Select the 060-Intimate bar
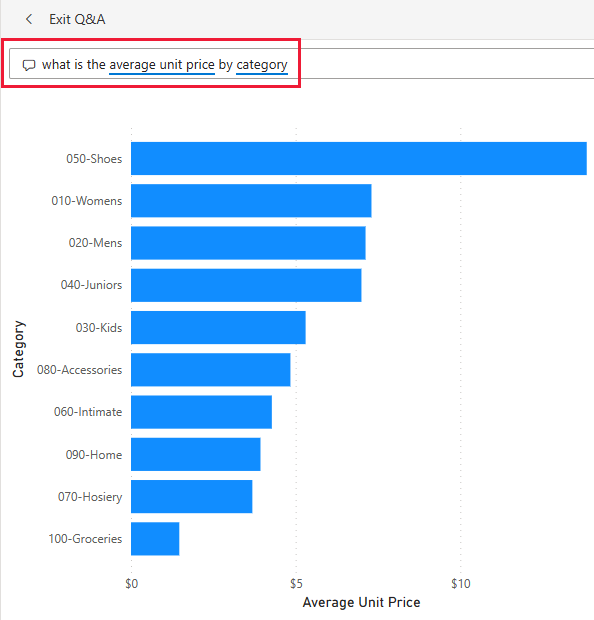The width and height of the screenshot is (594, 620). click(201, 412)
